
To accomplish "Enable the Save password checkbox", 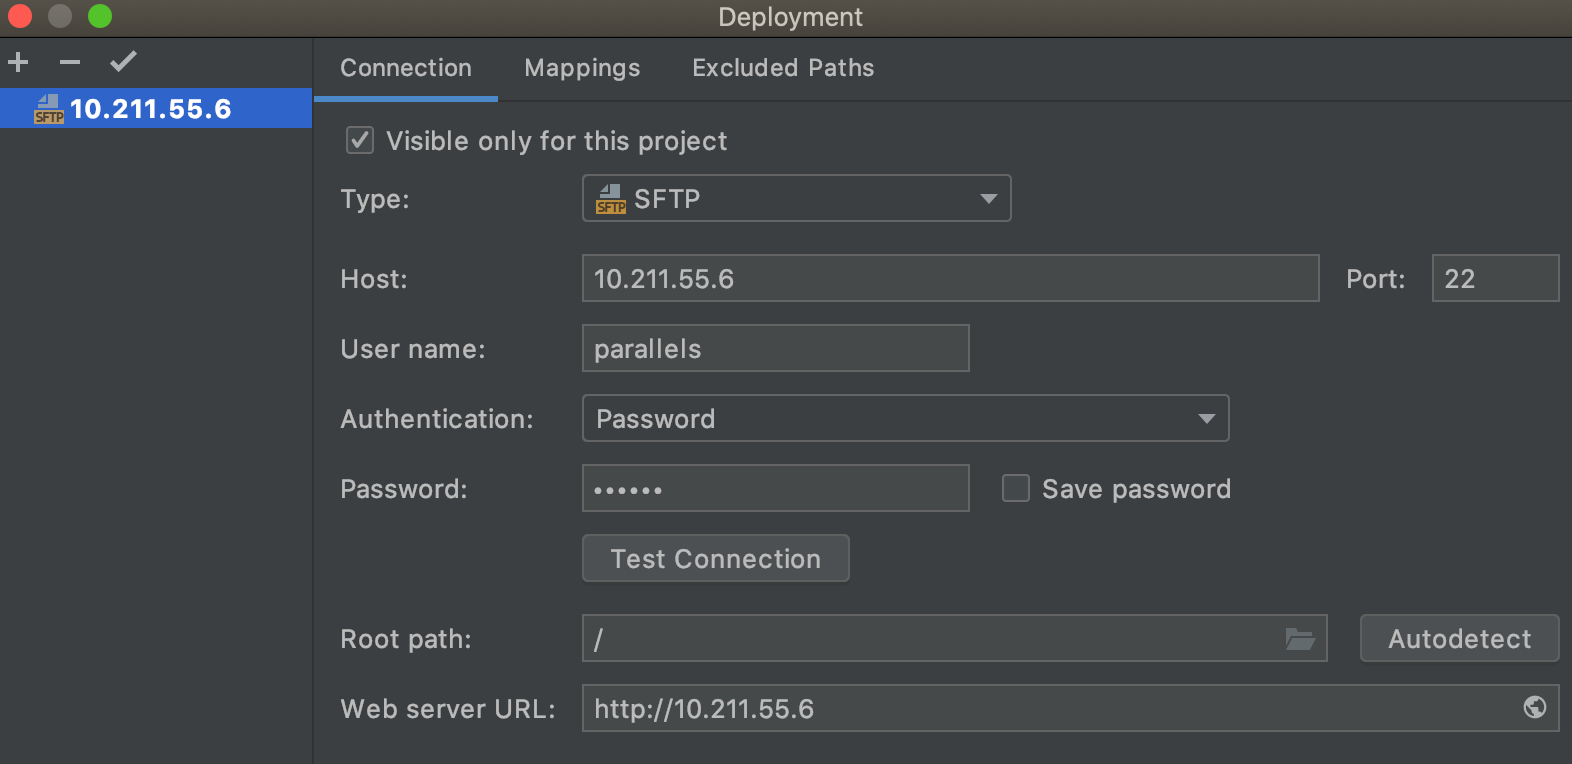I will click(x=1016, y=488).
